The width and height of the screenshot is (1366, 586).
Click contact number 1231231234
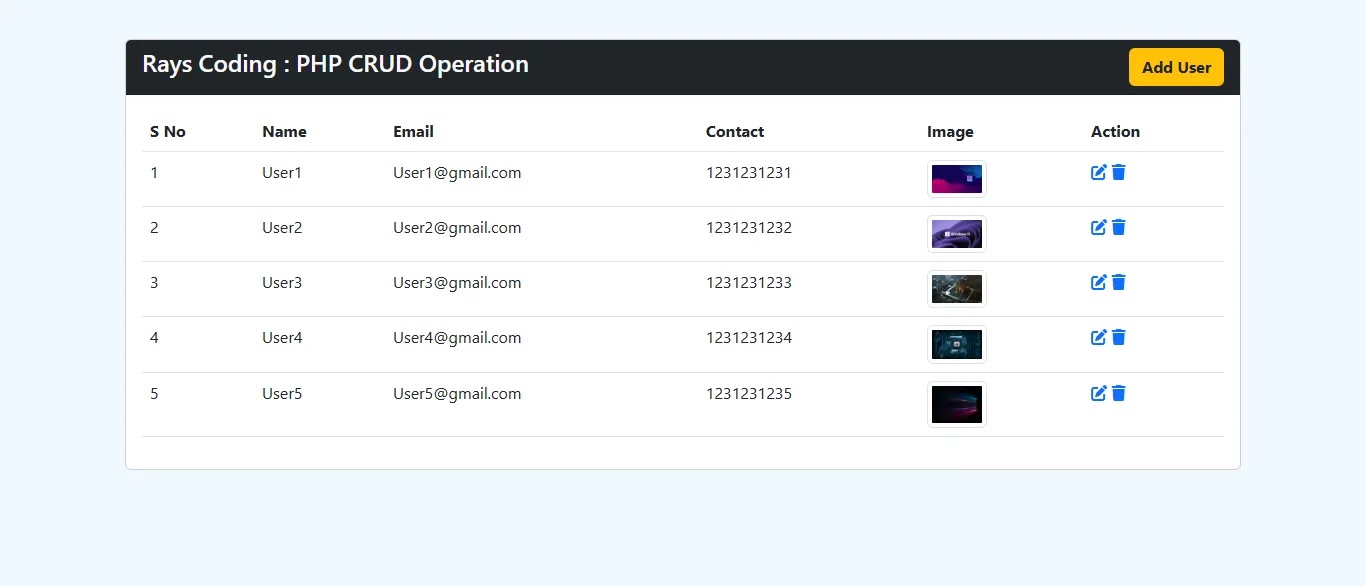(749, 337)
